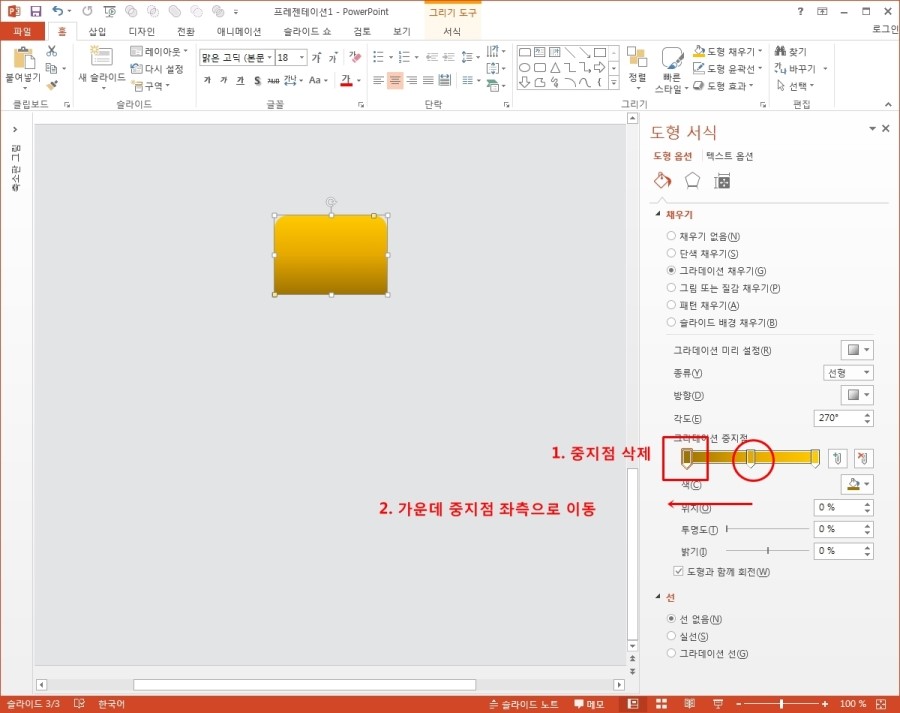This screenshot has width=900, height=713.
Task: Click the 각도 angle input field
Action: 837,417
